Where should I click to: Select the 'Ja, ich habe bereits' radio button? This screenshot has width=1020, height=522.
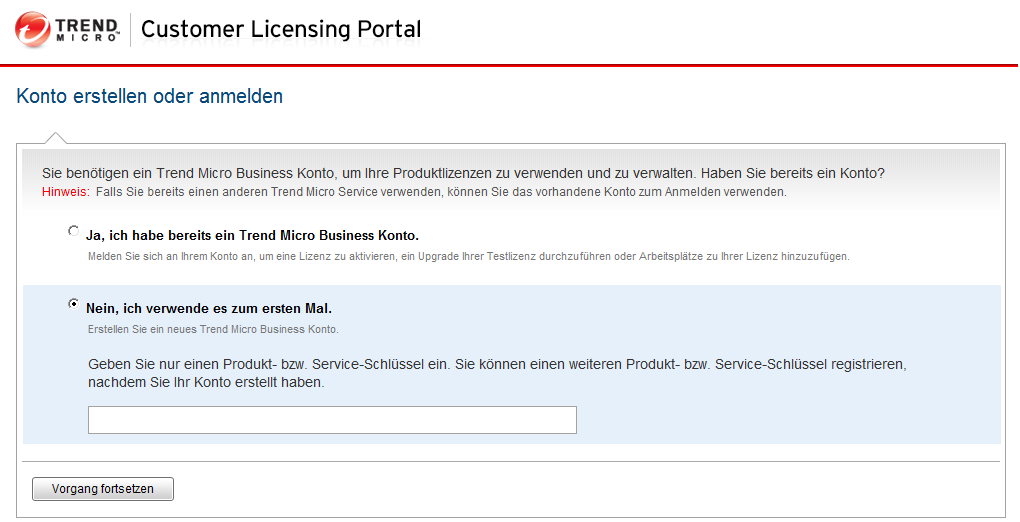click(x=73, y=231)
